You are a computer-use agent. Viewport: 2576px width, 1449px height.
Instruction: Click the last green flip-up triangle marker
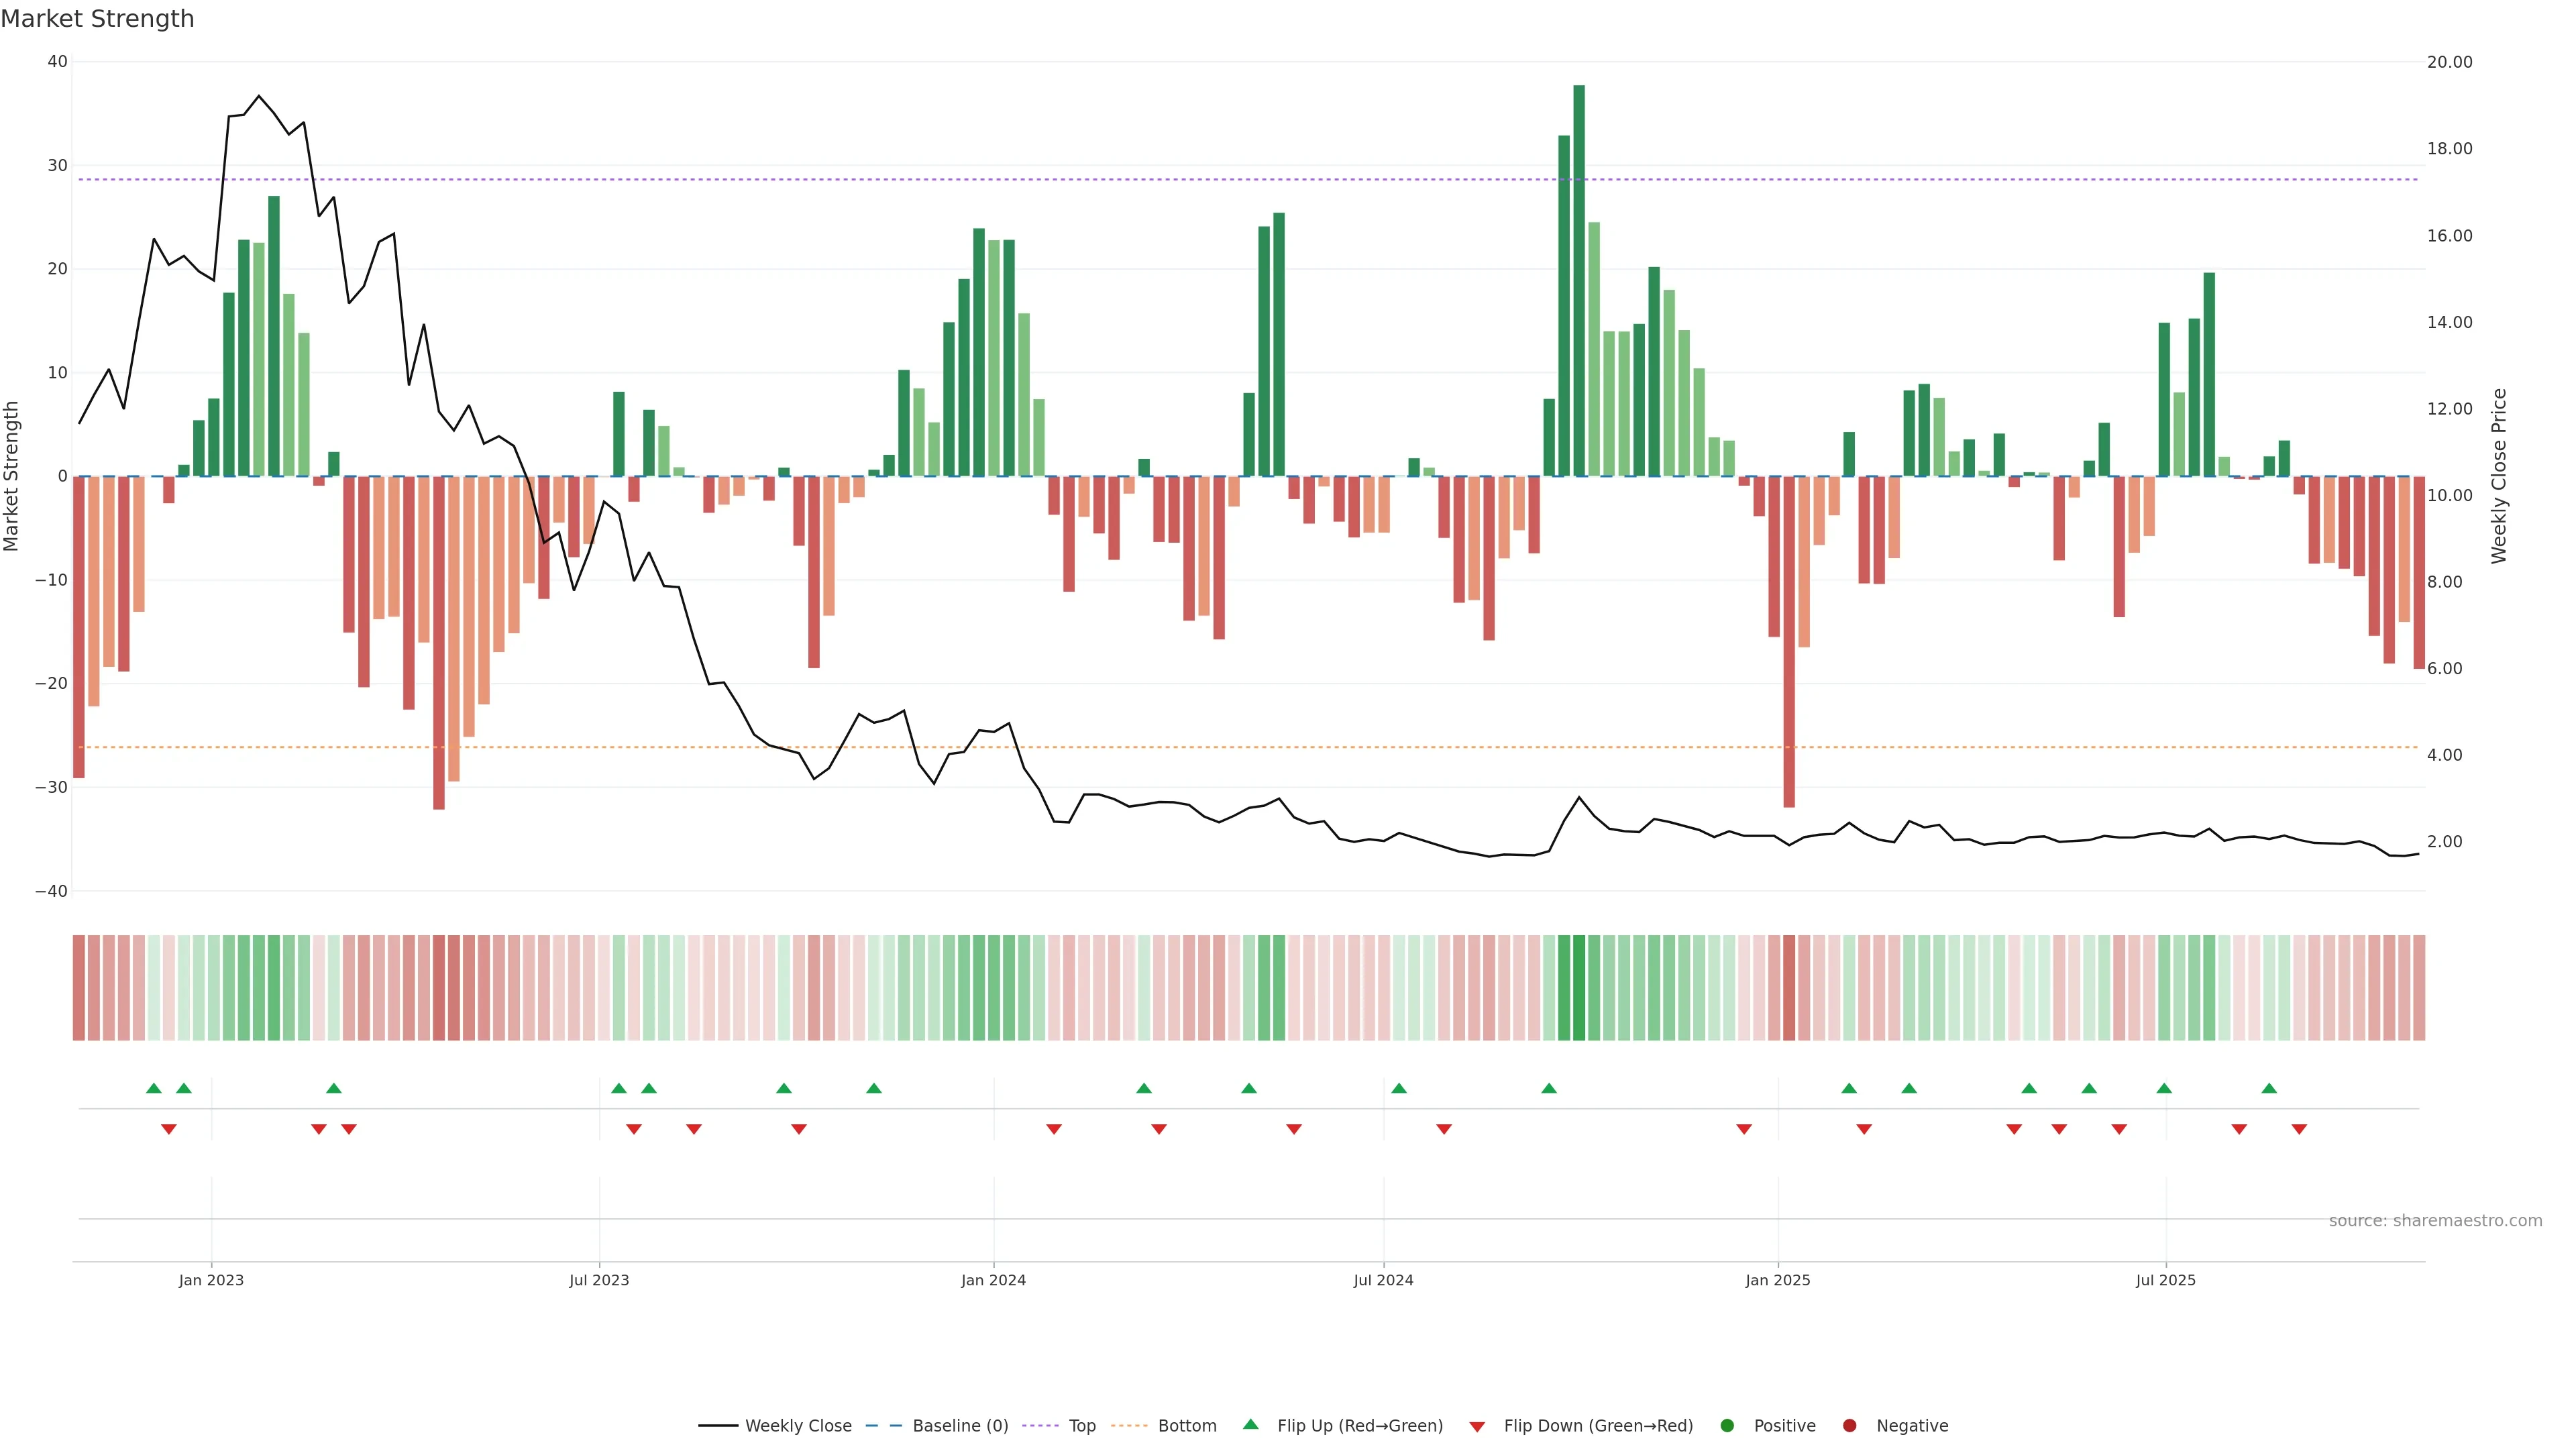pyautogui.click(x=2269, y=1088)
